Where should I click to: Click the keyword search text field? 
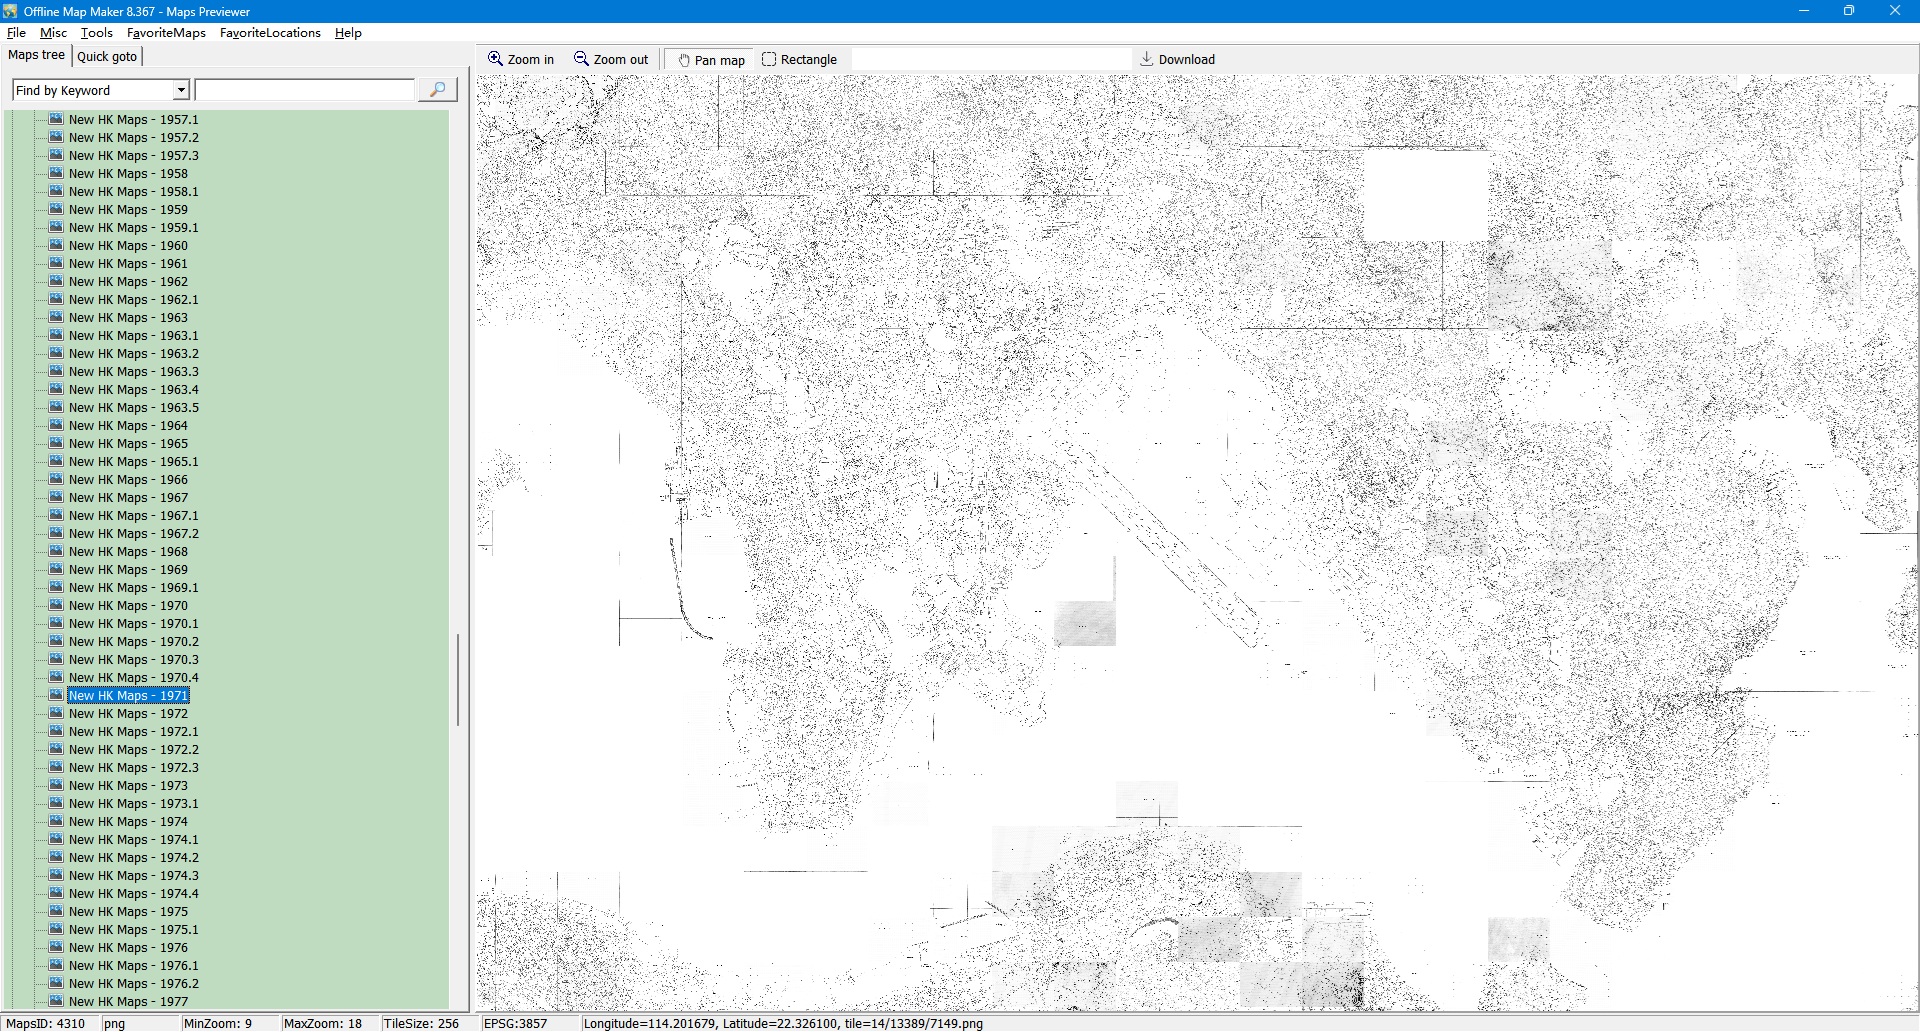coord(304,90)
